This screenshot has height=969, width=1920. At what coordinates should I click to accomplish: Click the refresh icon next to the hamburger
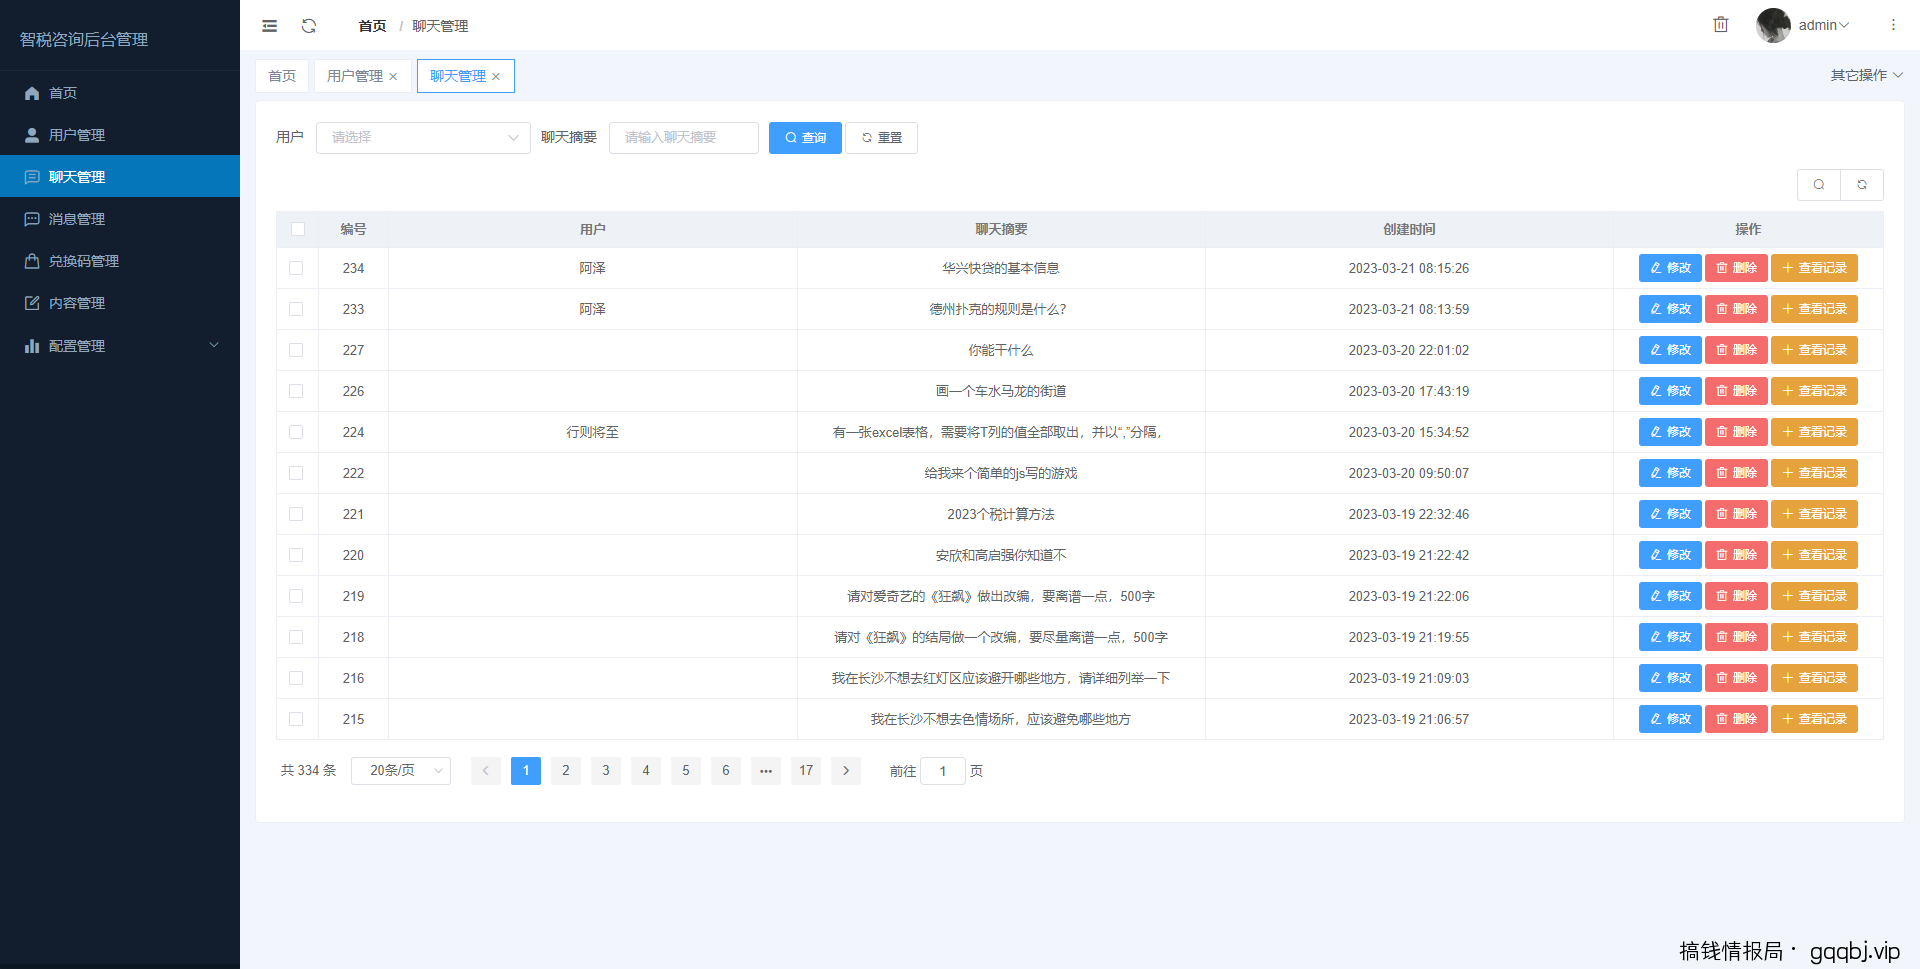(x=309, y=26)
